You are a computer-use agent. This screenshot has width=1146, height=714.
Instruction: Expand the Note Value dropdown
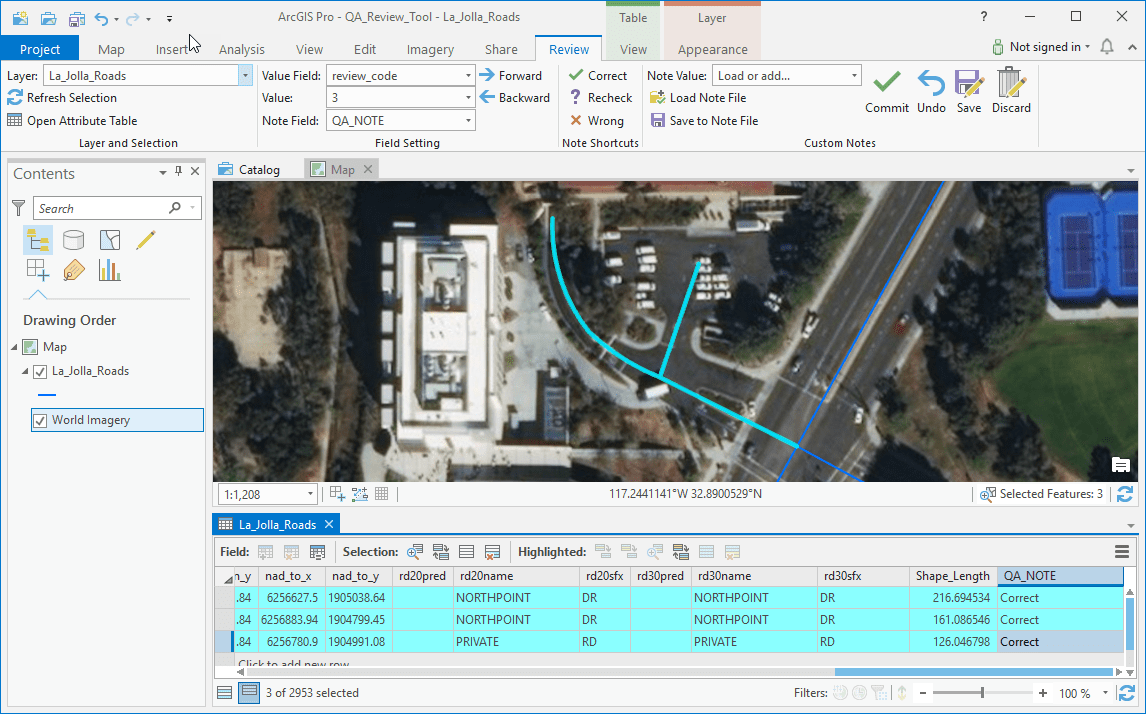click(854, 75)
